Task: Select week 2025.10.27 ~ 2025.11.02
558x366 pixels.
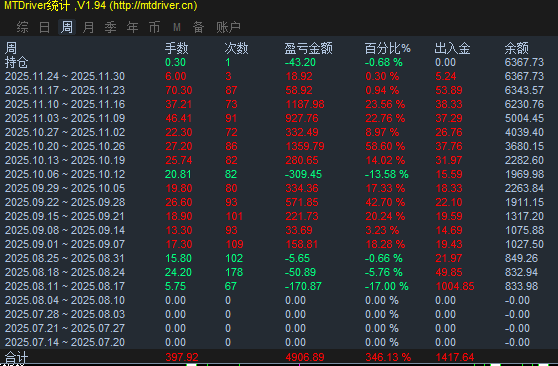Action: point(65,132)
